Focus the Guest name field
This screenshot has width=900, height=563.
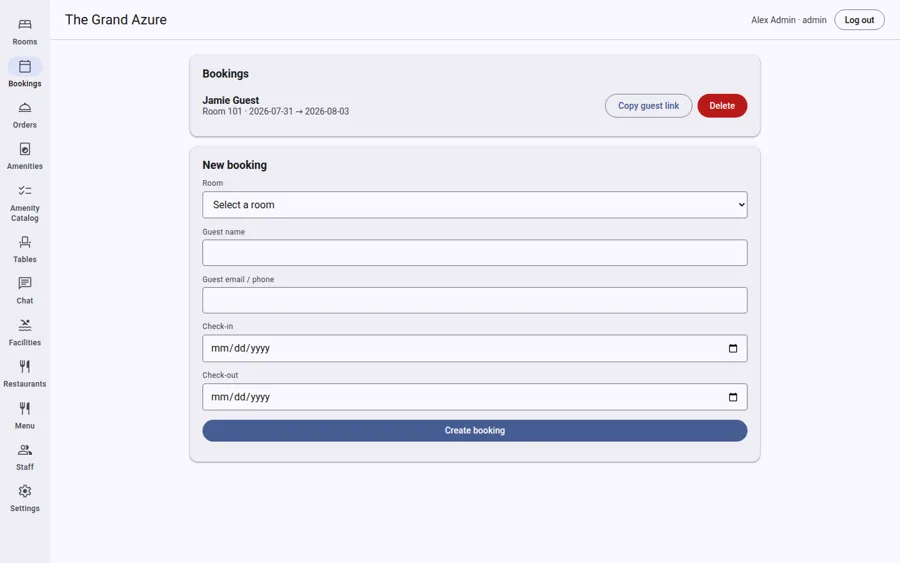475,253
